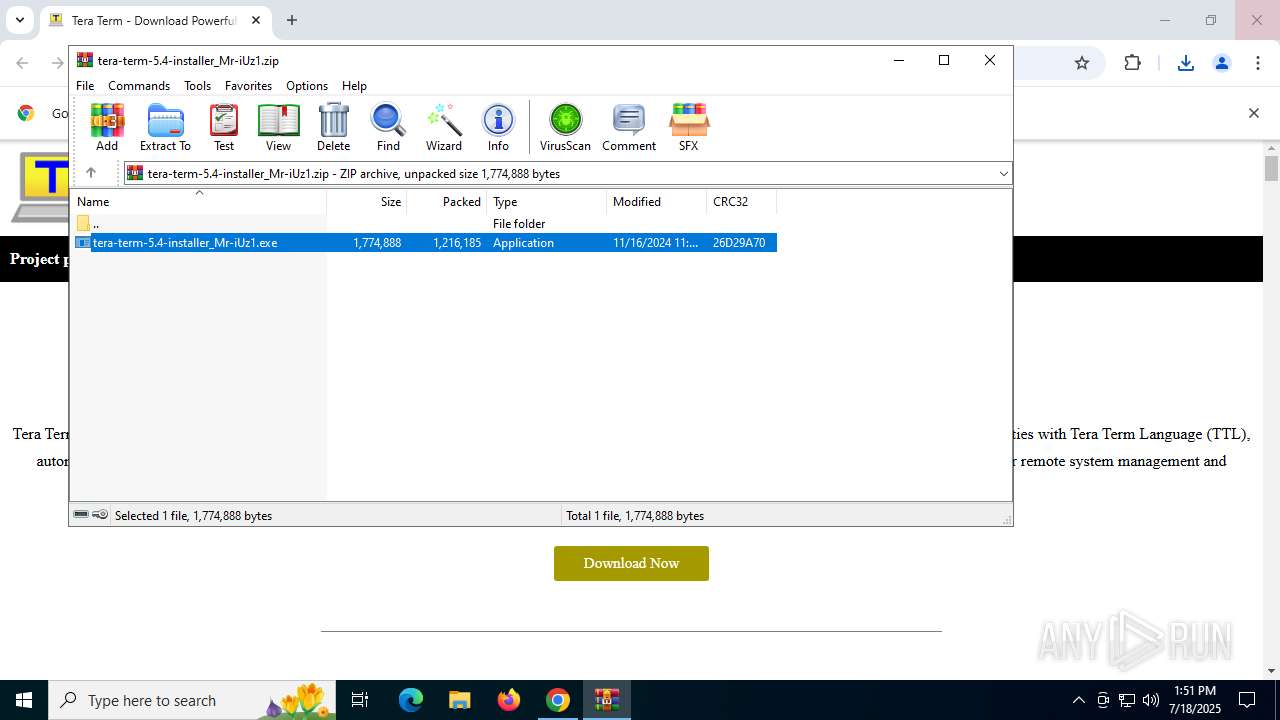Open File Explorer from taskbar
The height and width of the screenshot is (720, 1280).
click(459, 700)
